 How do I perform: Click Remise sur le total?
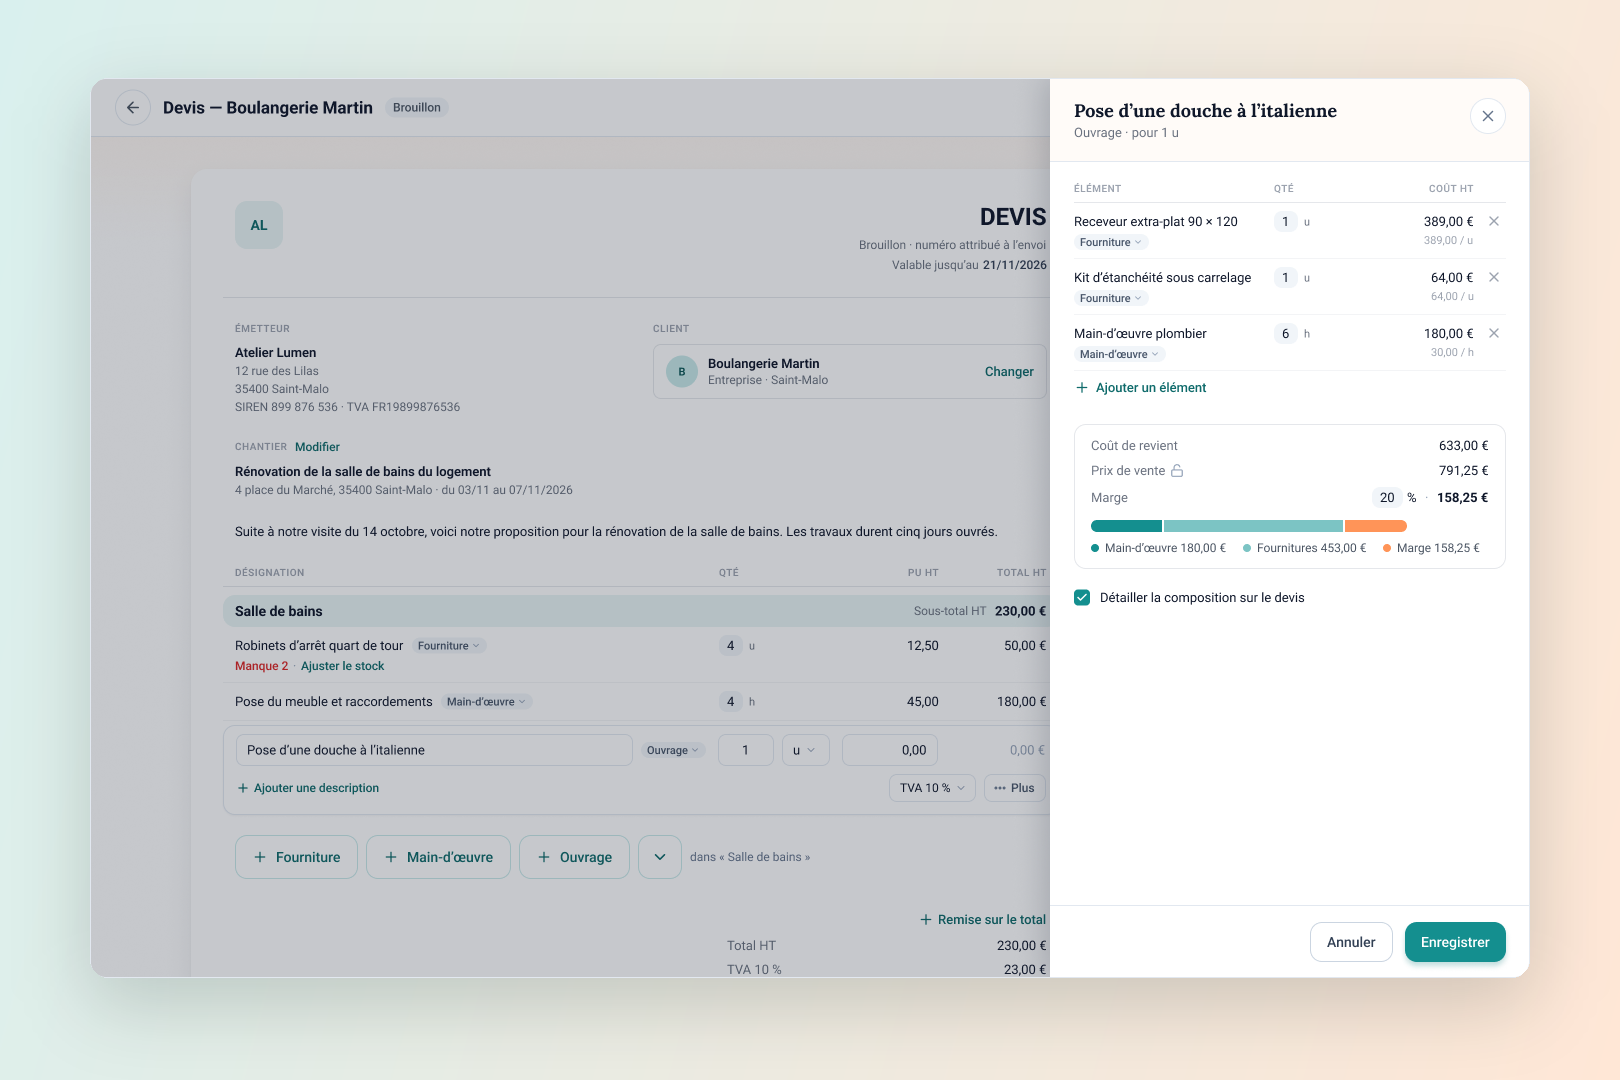coord(982,920)
